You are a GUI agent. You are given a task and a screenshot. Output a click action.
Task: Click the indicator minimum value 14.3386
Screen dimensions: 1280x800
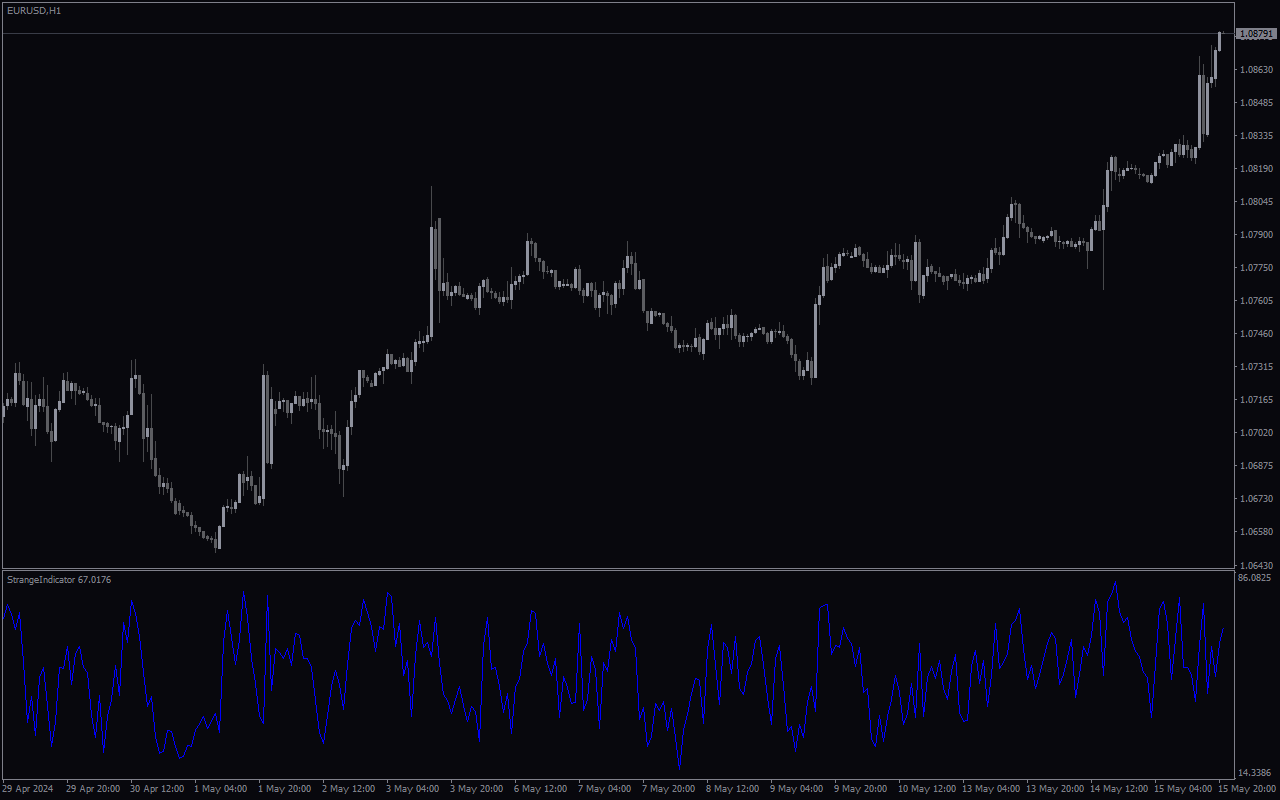(x=1254, y=773)
